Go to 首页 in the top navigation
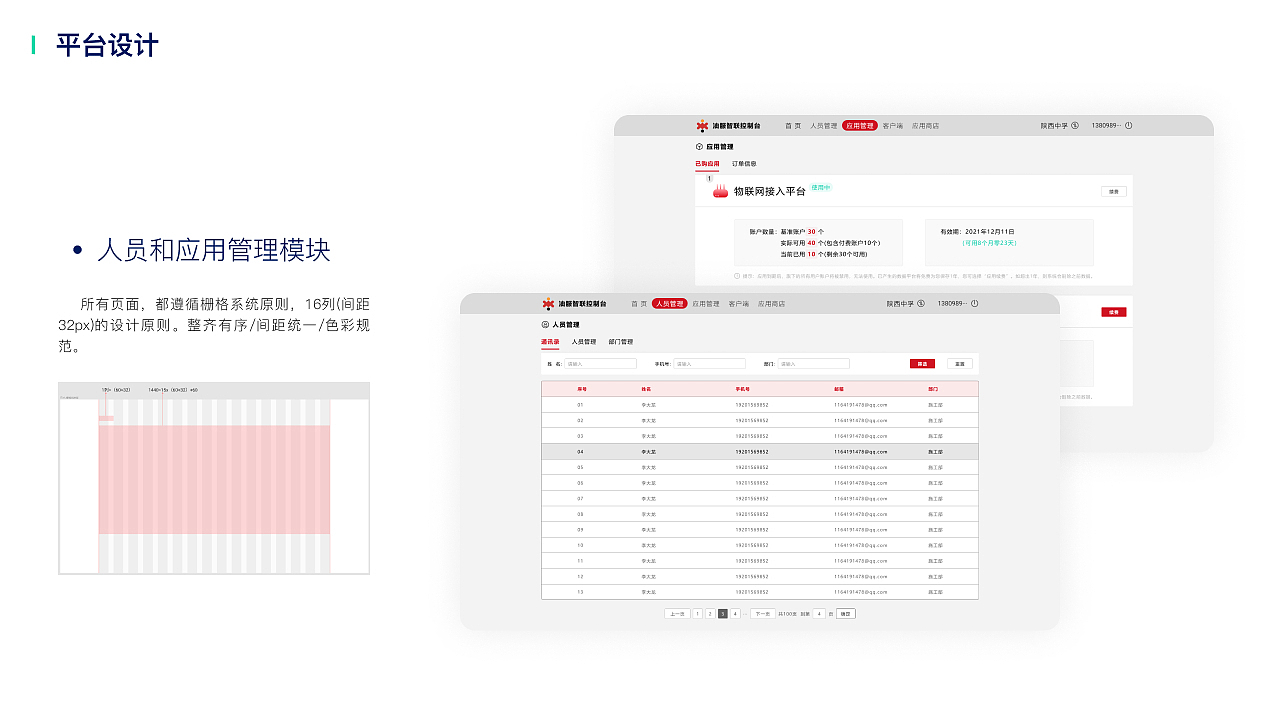The image size is (1280, 706). [640, 303]
